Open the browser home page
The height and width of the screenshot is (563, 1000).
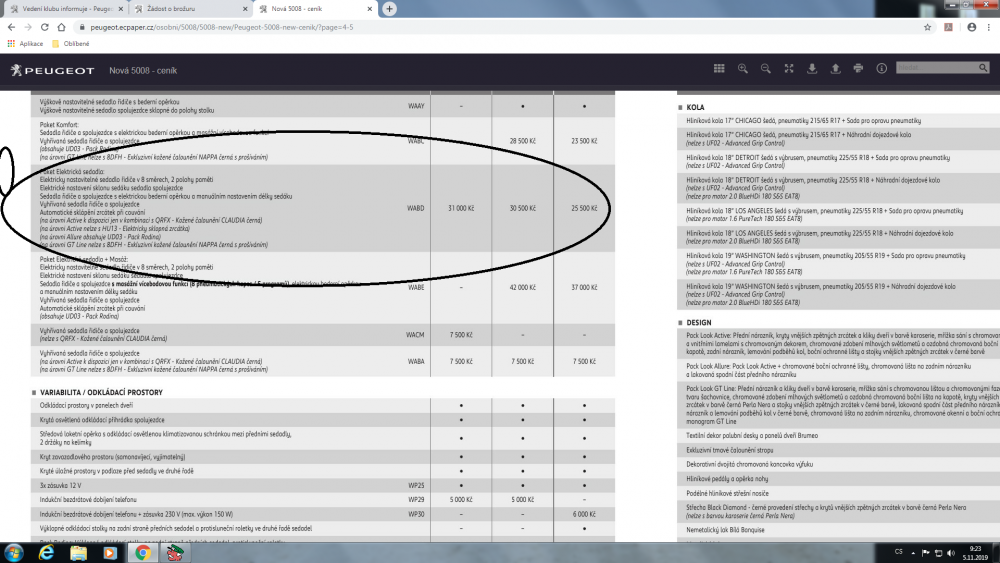click(61, 27)
